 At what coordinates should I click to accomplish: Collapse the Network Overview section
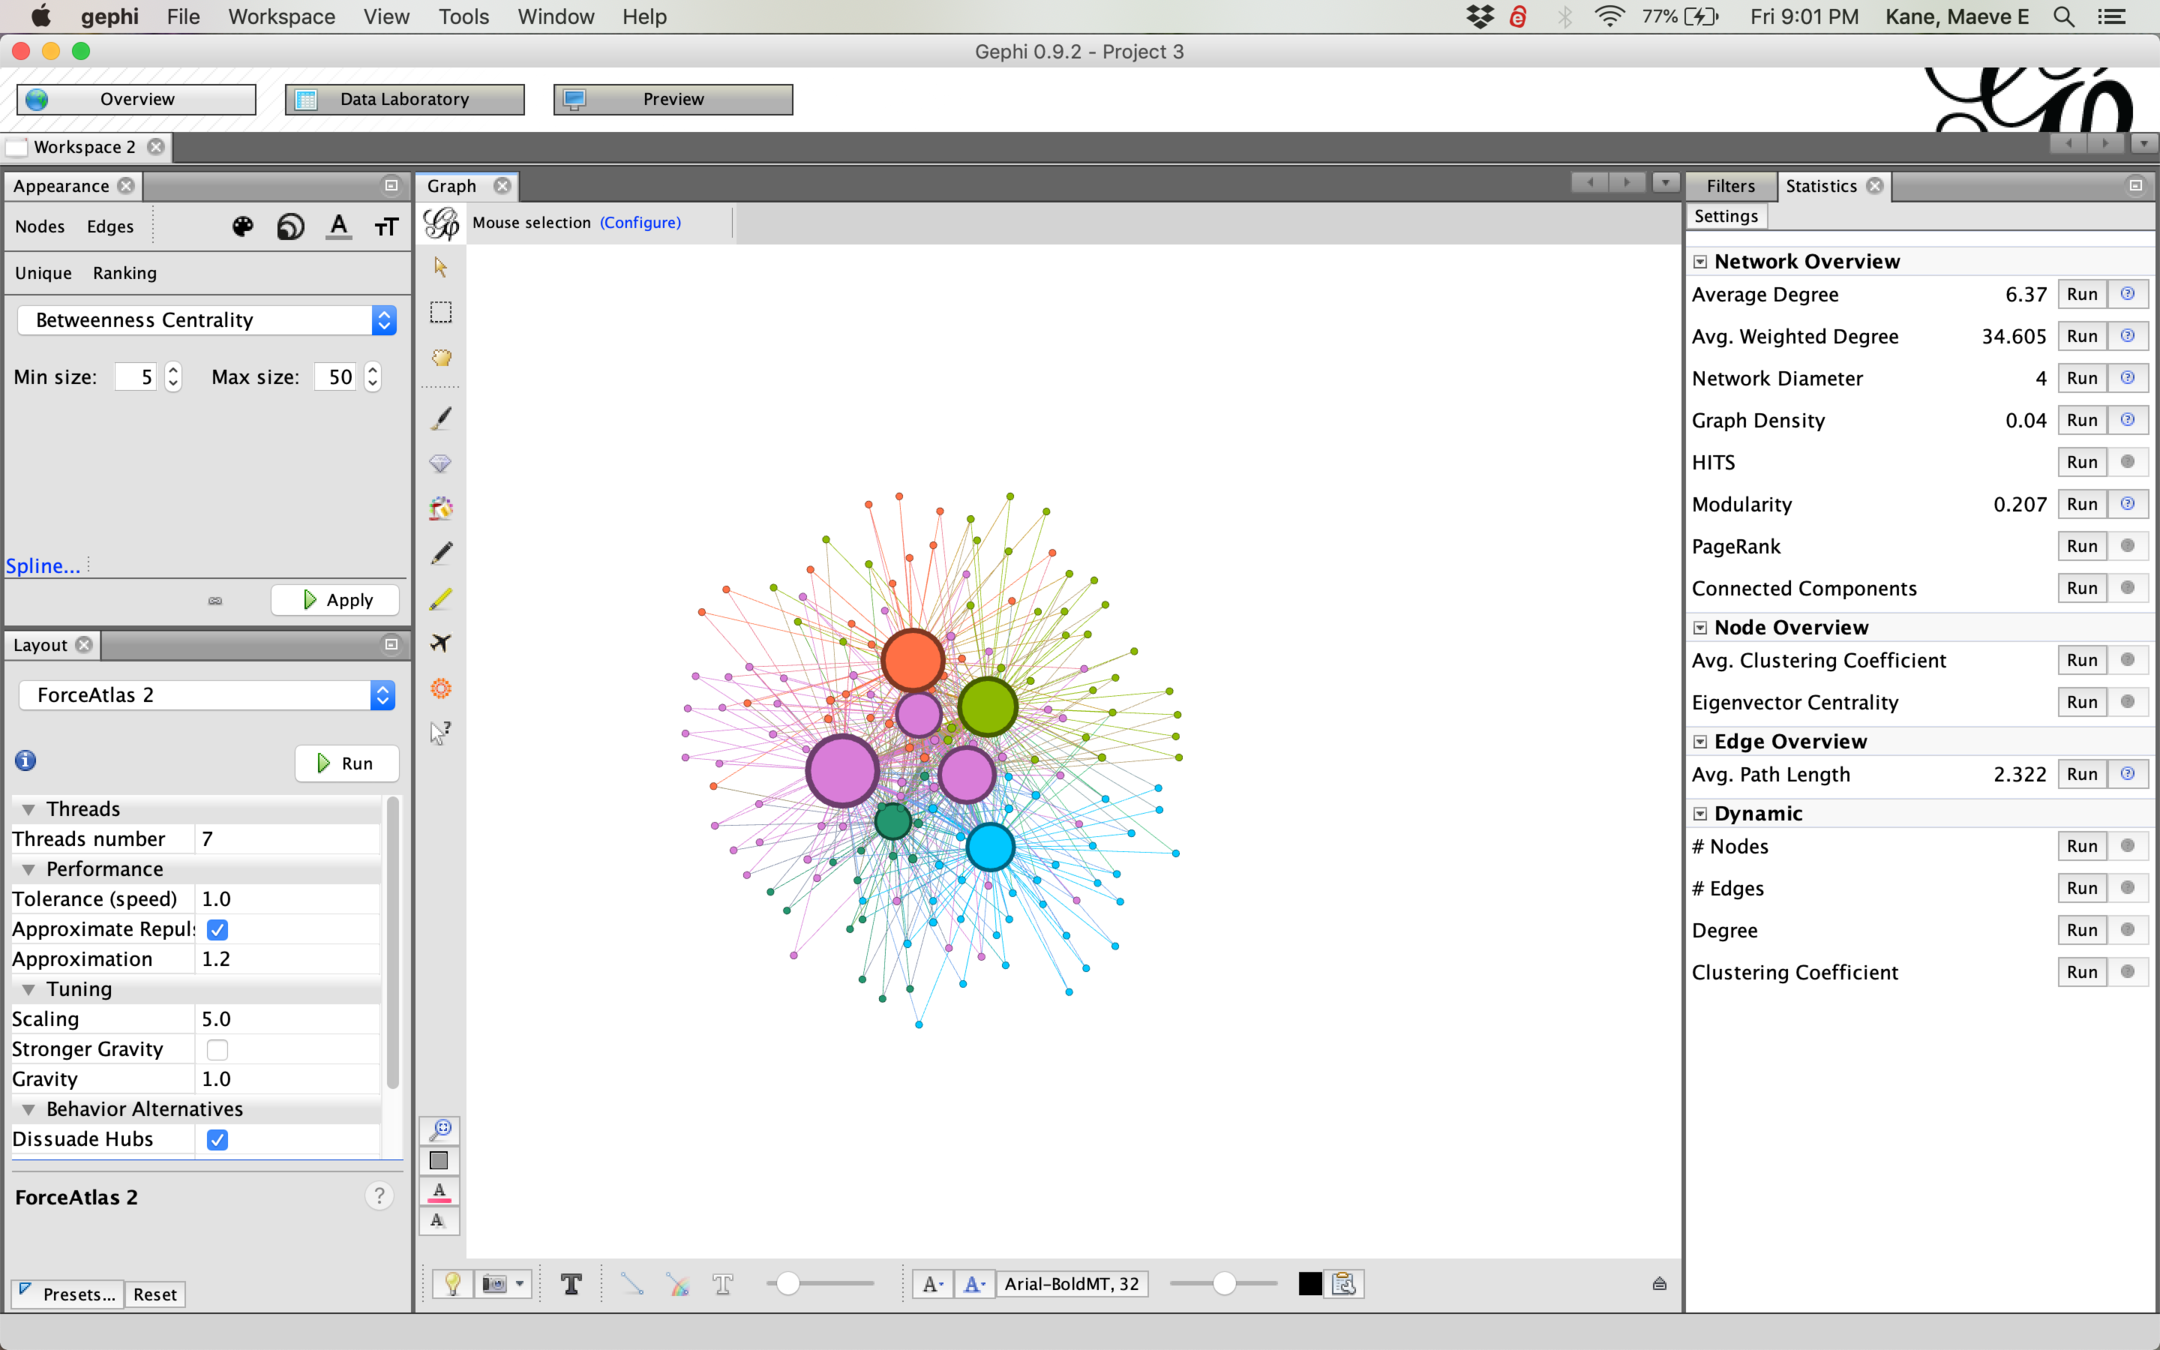[1700, 262]
